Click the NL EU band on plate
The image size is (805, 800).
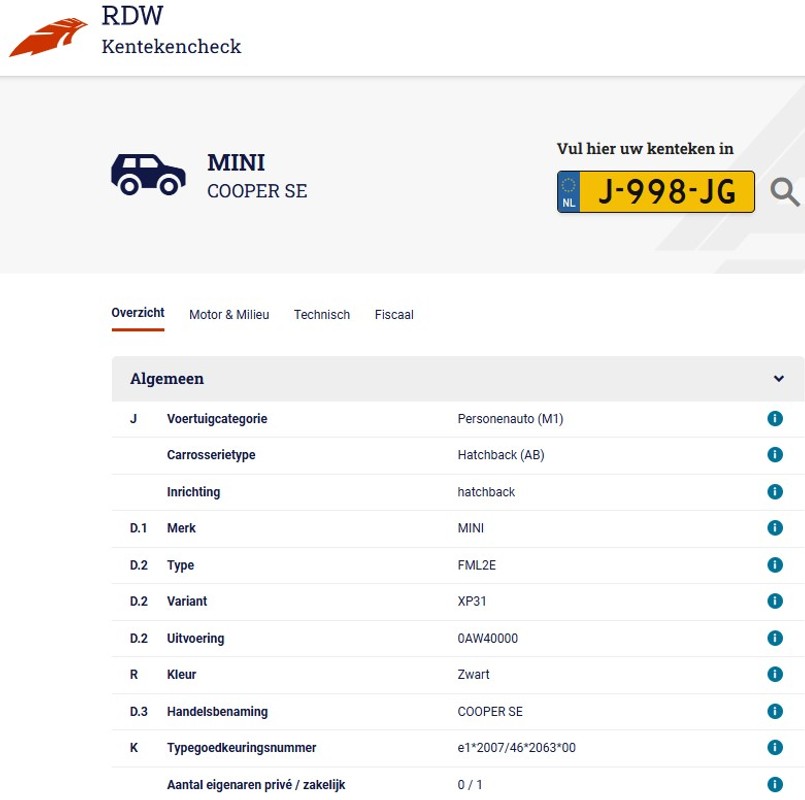[569, 192]
